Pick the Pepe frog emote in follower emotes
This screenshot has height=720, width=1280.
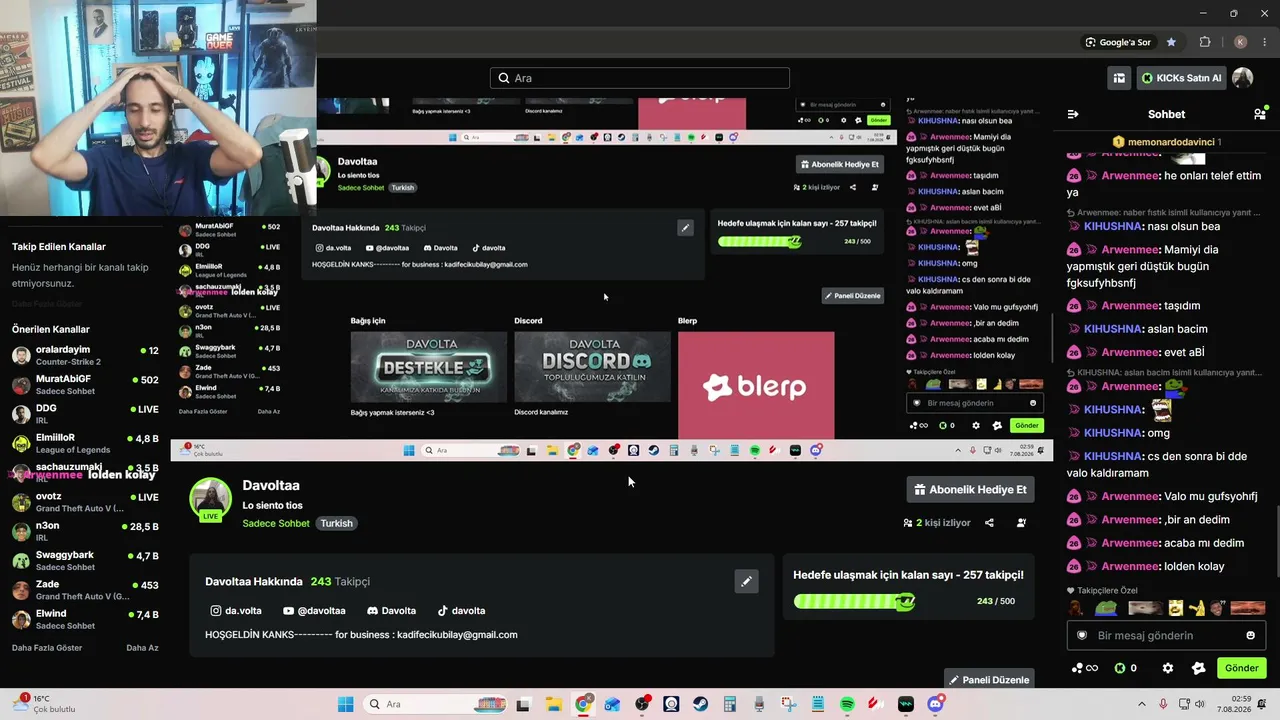(x=1105, y=608)
